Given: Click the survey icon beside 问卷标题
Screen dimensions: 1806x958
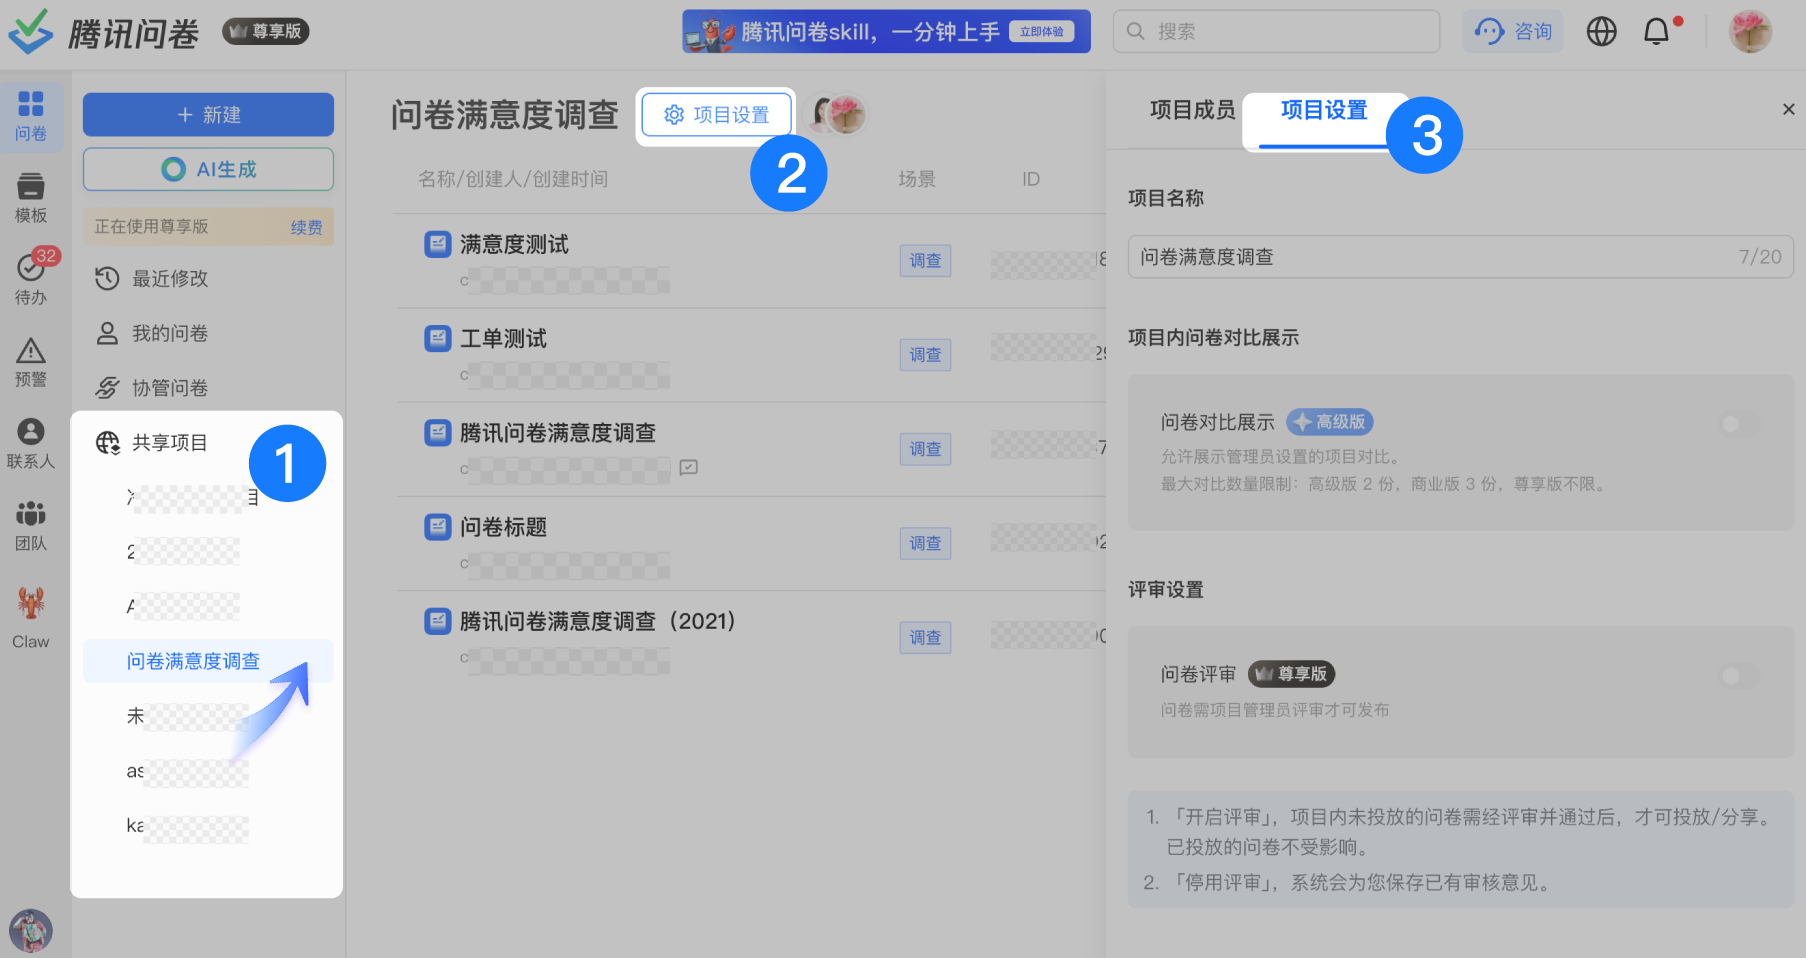Looking at the screenshot, I should [x=438, y=527].
